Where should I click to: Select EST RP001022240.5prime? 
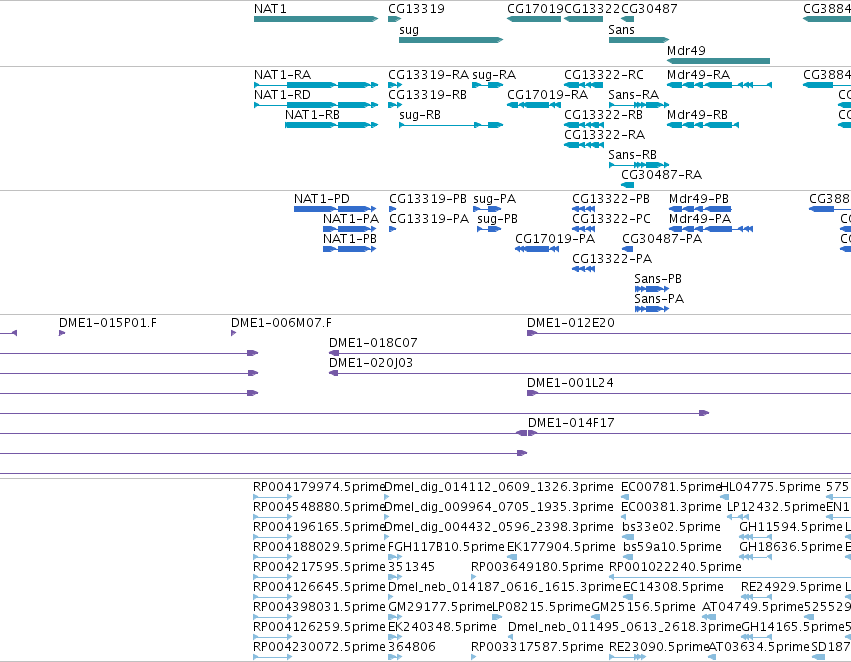tap(730, 577)
